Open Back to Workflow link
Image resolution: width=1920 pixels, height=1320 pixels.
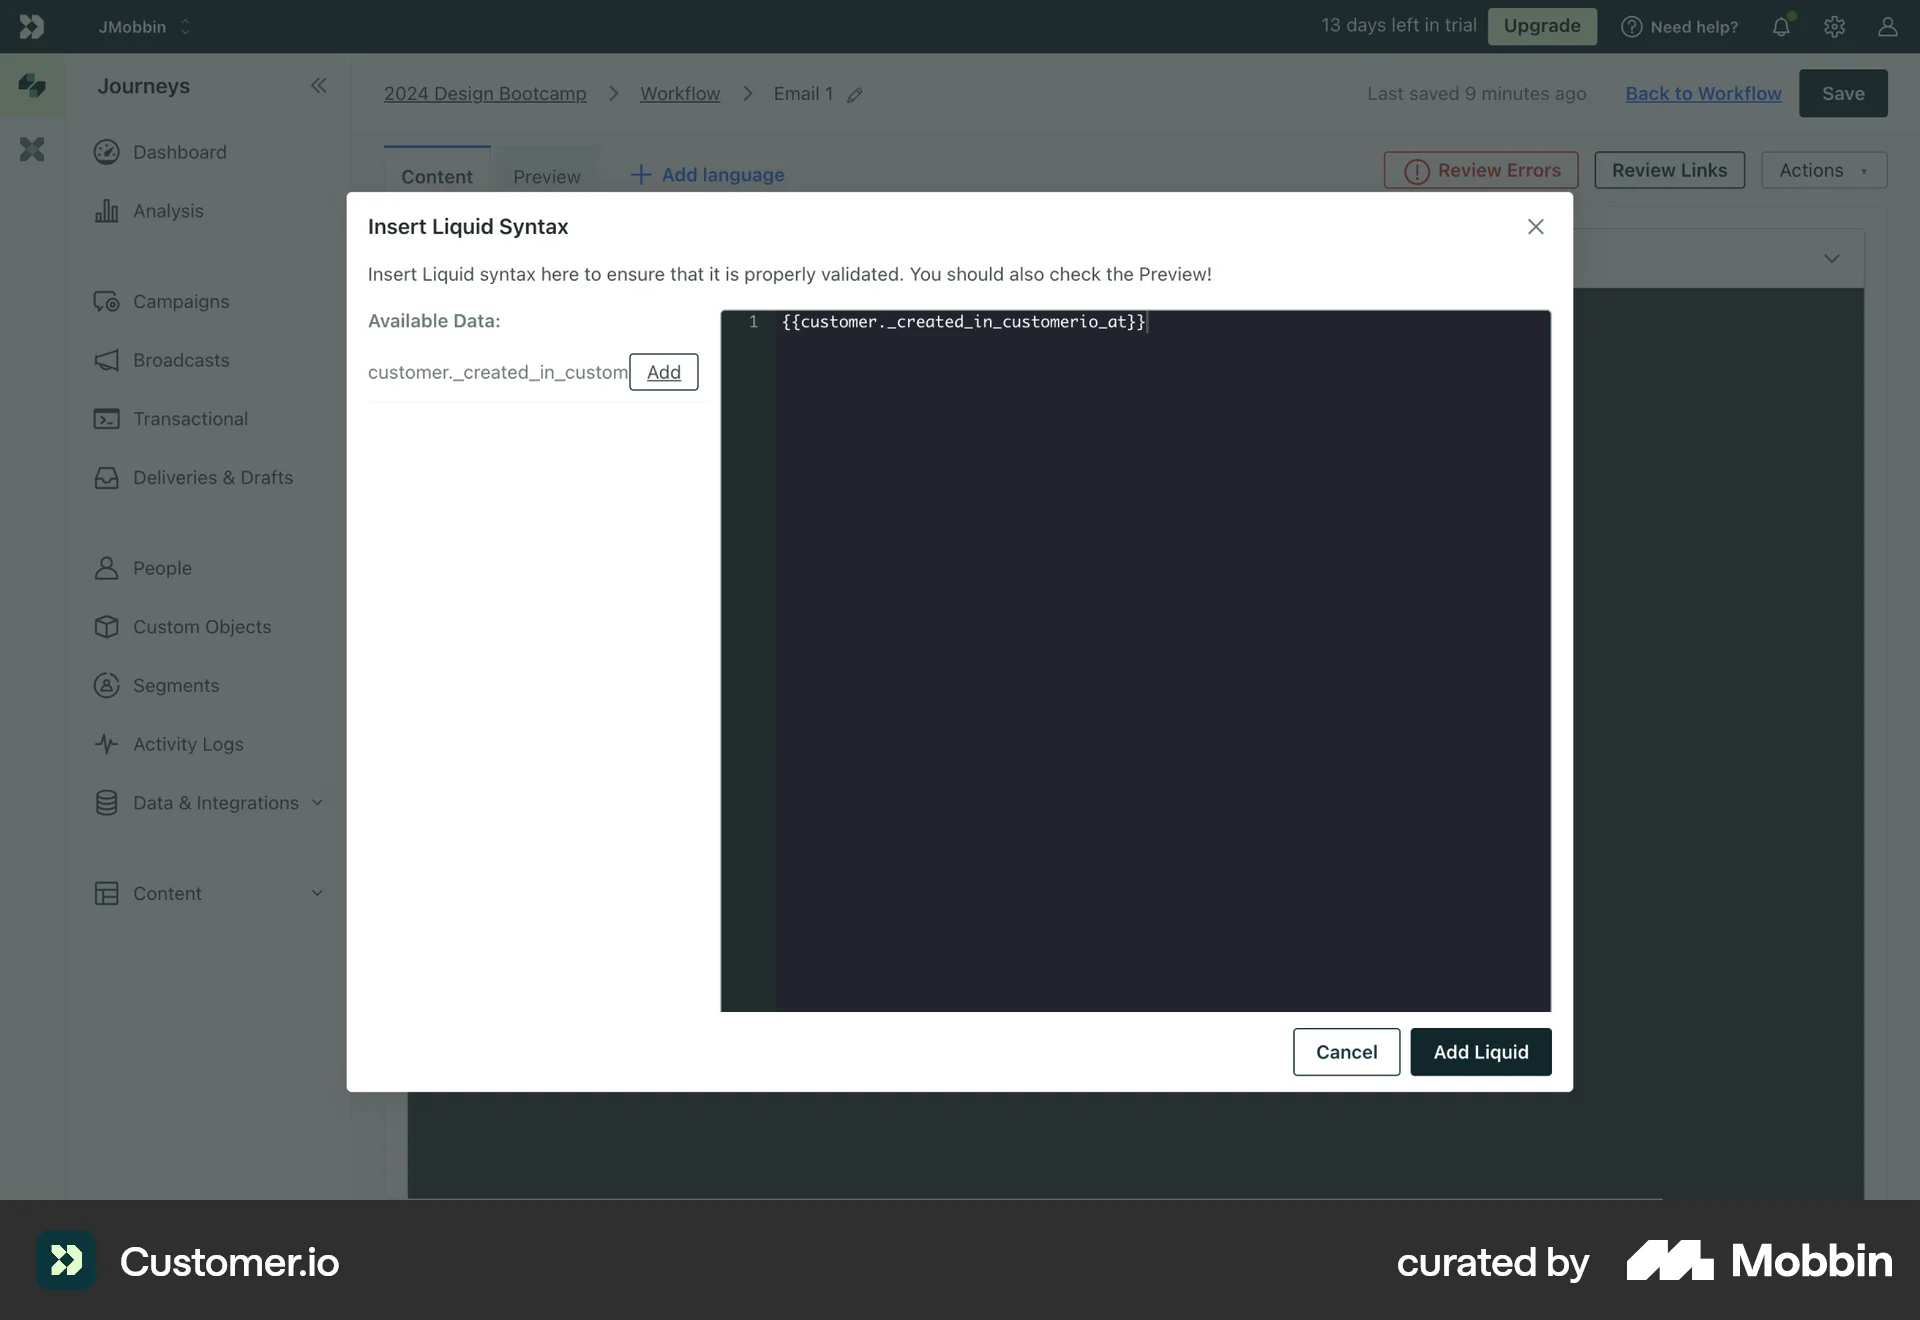1703,93
